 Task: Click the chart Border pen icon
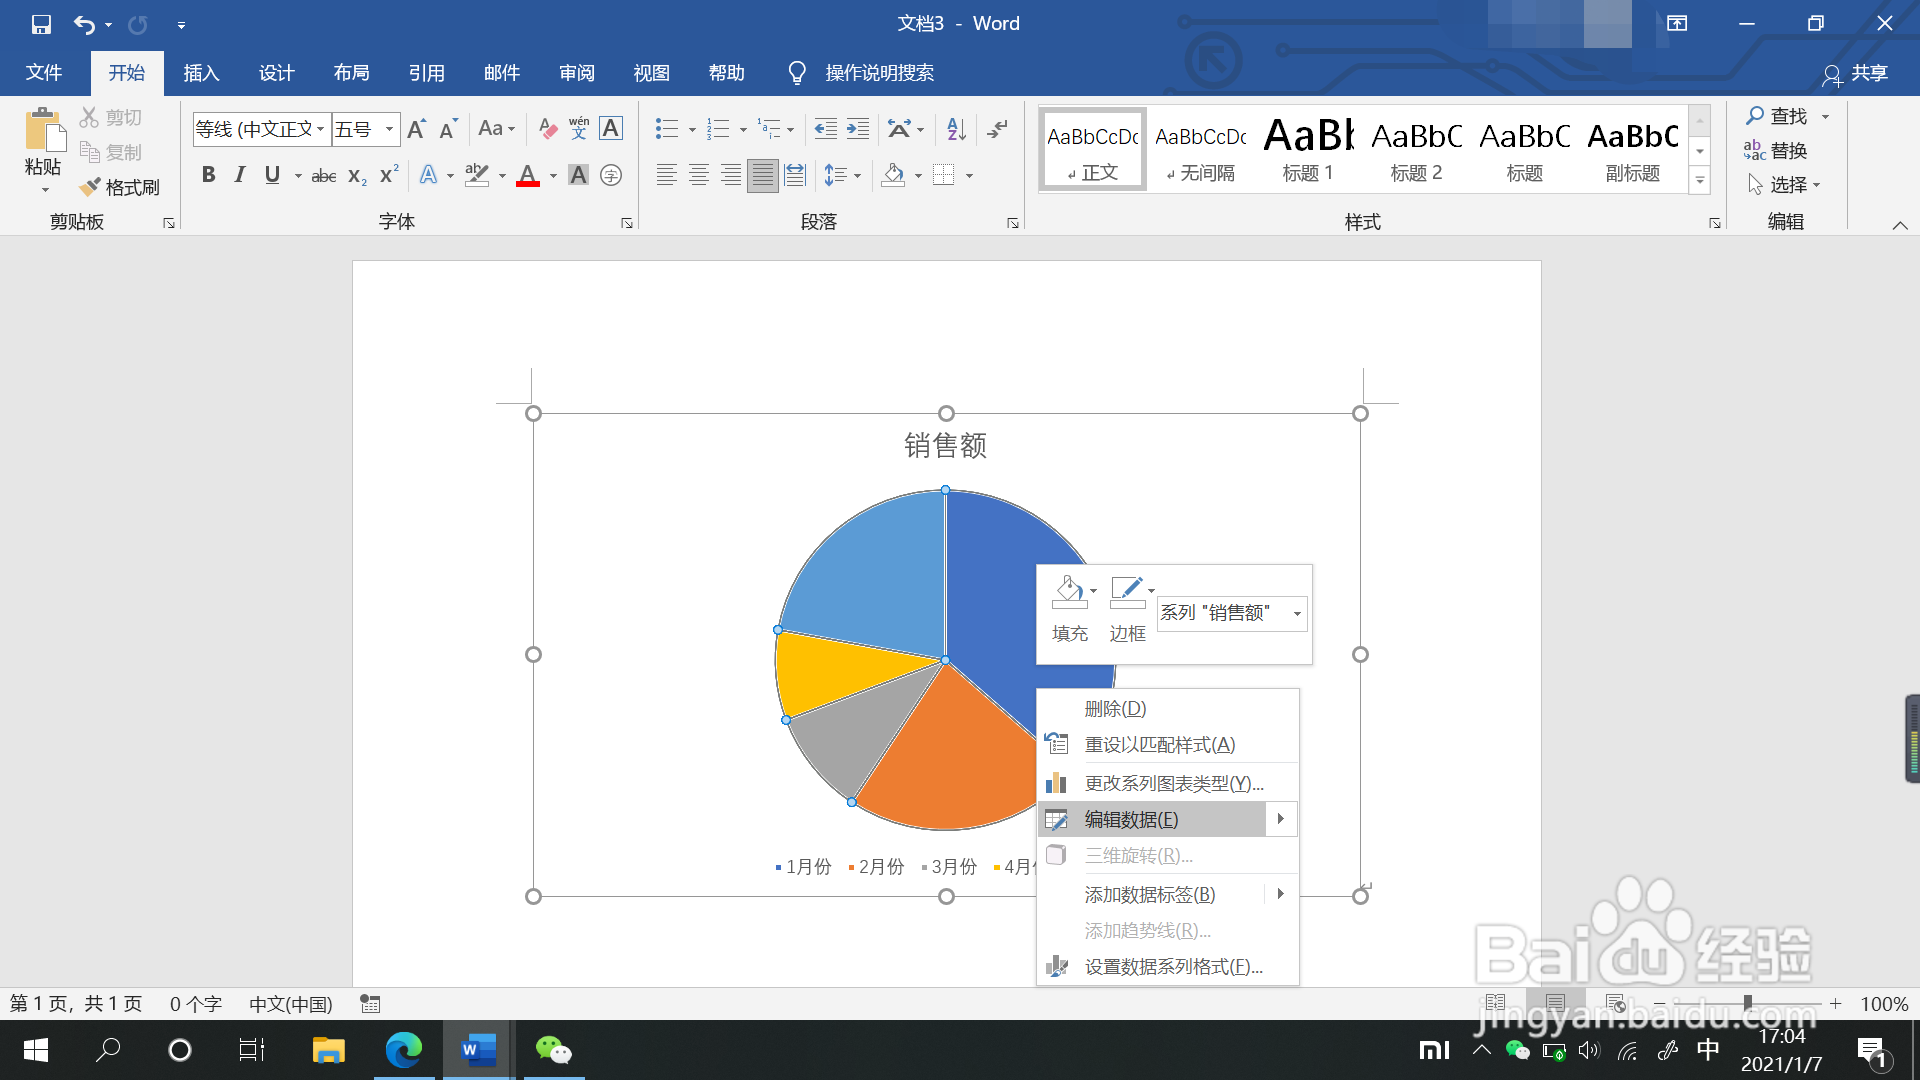1126,592
